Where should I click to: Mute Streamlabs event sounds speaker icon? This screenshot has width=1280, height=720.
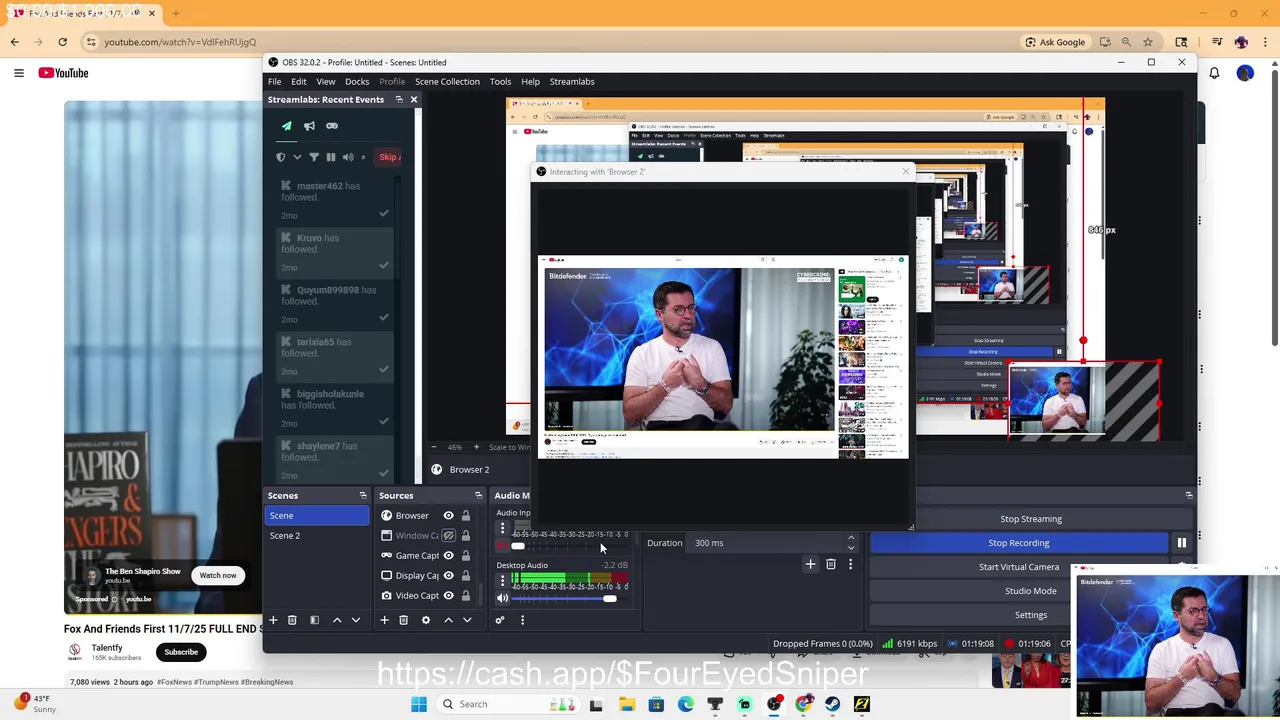click(x=348, y=157)
